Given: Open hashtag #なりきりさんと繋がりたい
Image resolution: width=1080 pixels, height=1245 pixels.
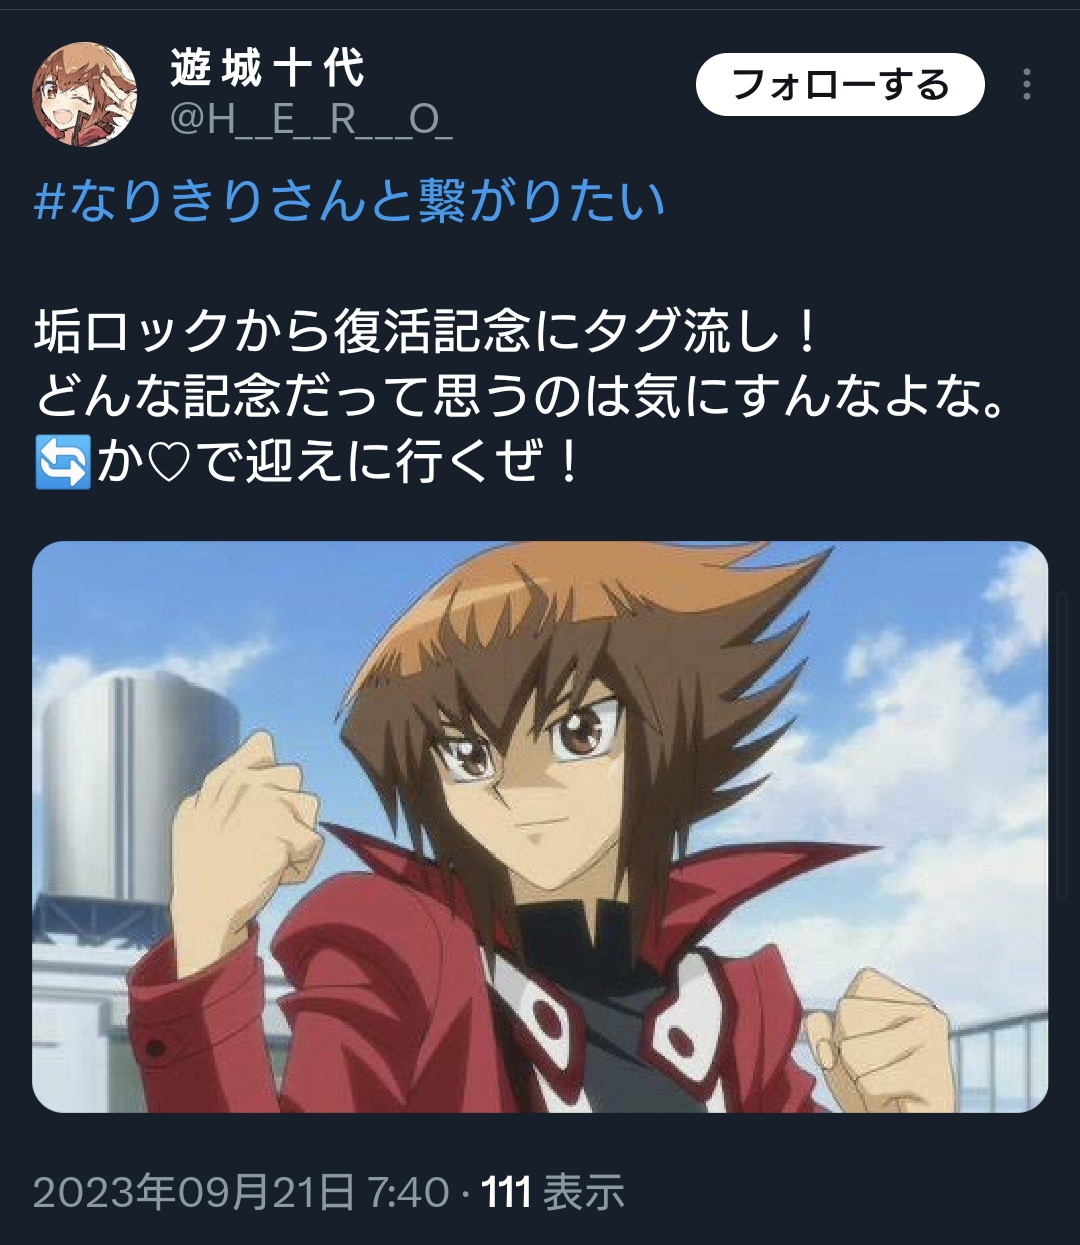Looking at the screenshot, I should pyautogui.click(x=350, y=199).
